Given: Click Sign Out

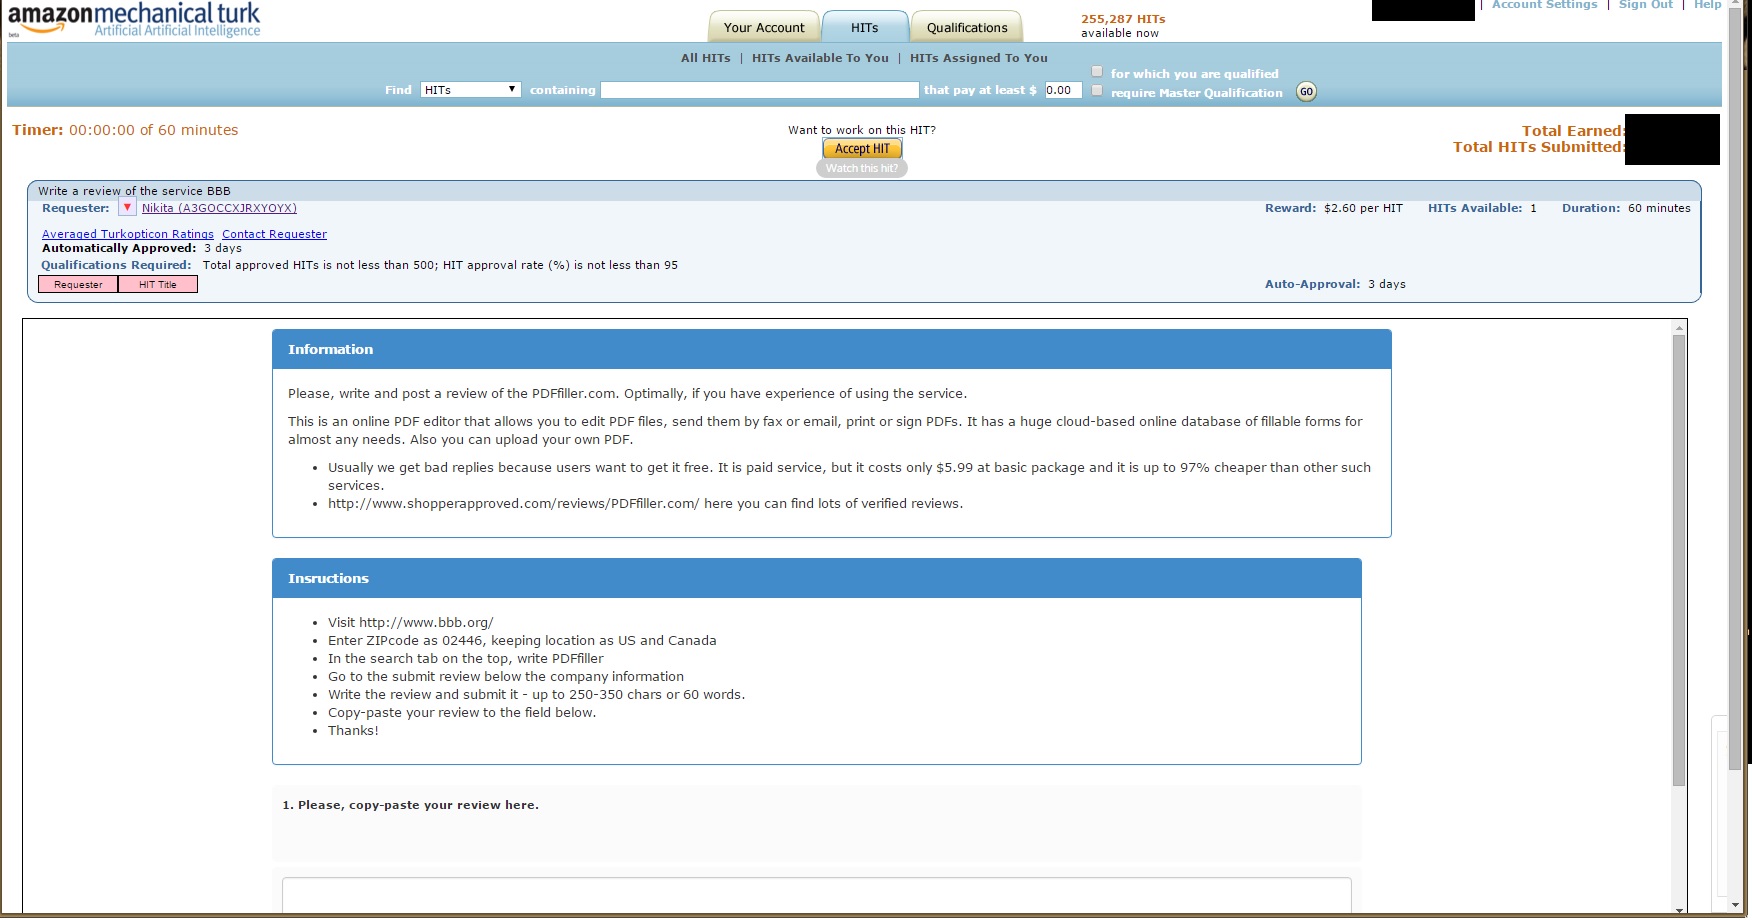Looking at the screenshot, I should click(1645, 5).
